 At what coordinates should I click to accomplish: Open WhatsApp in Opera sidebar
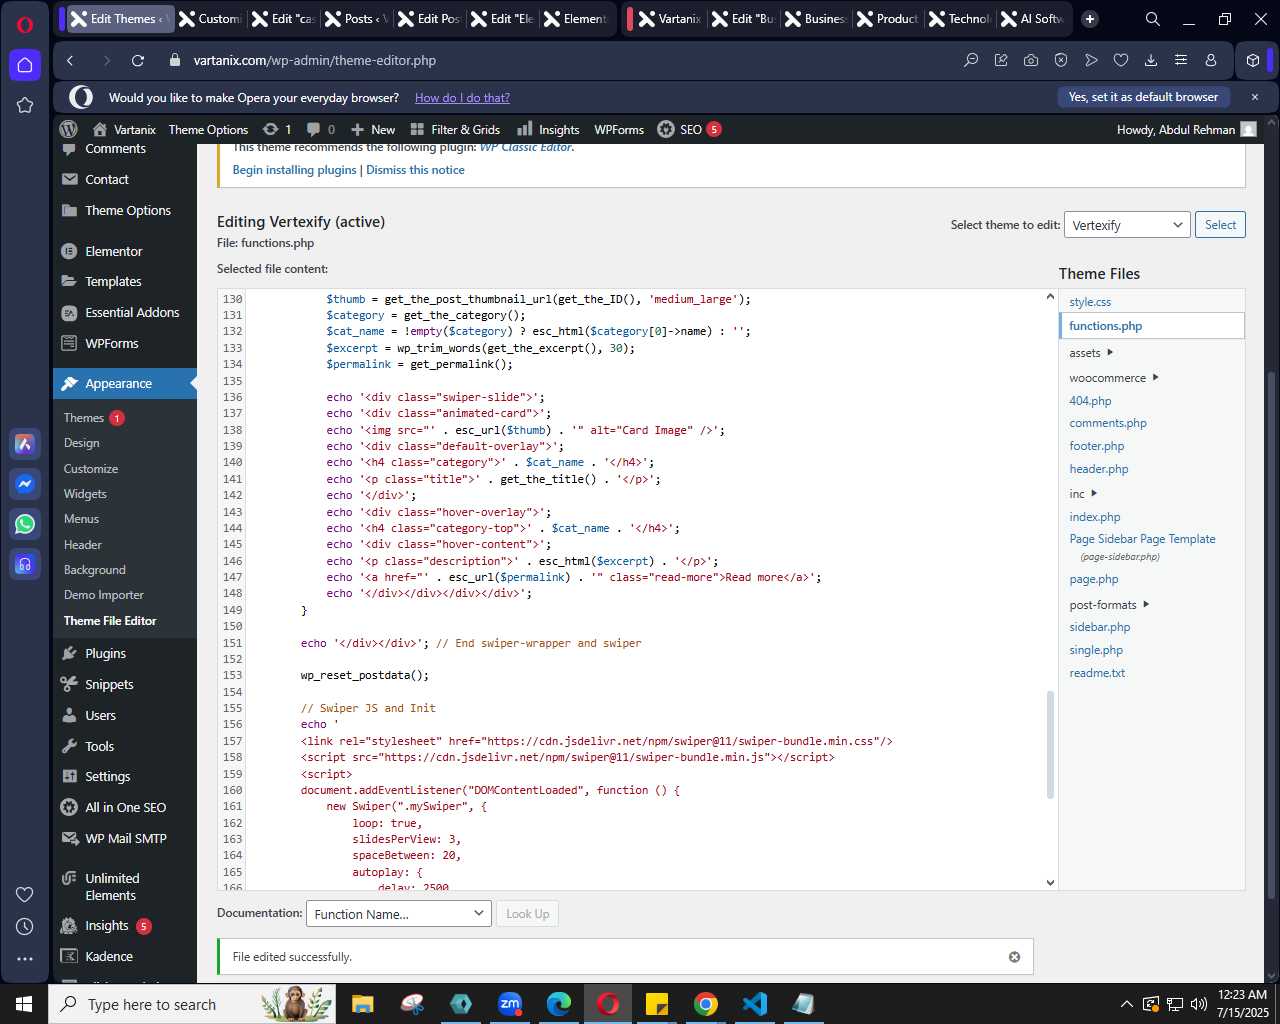click(x=25, y=524)
